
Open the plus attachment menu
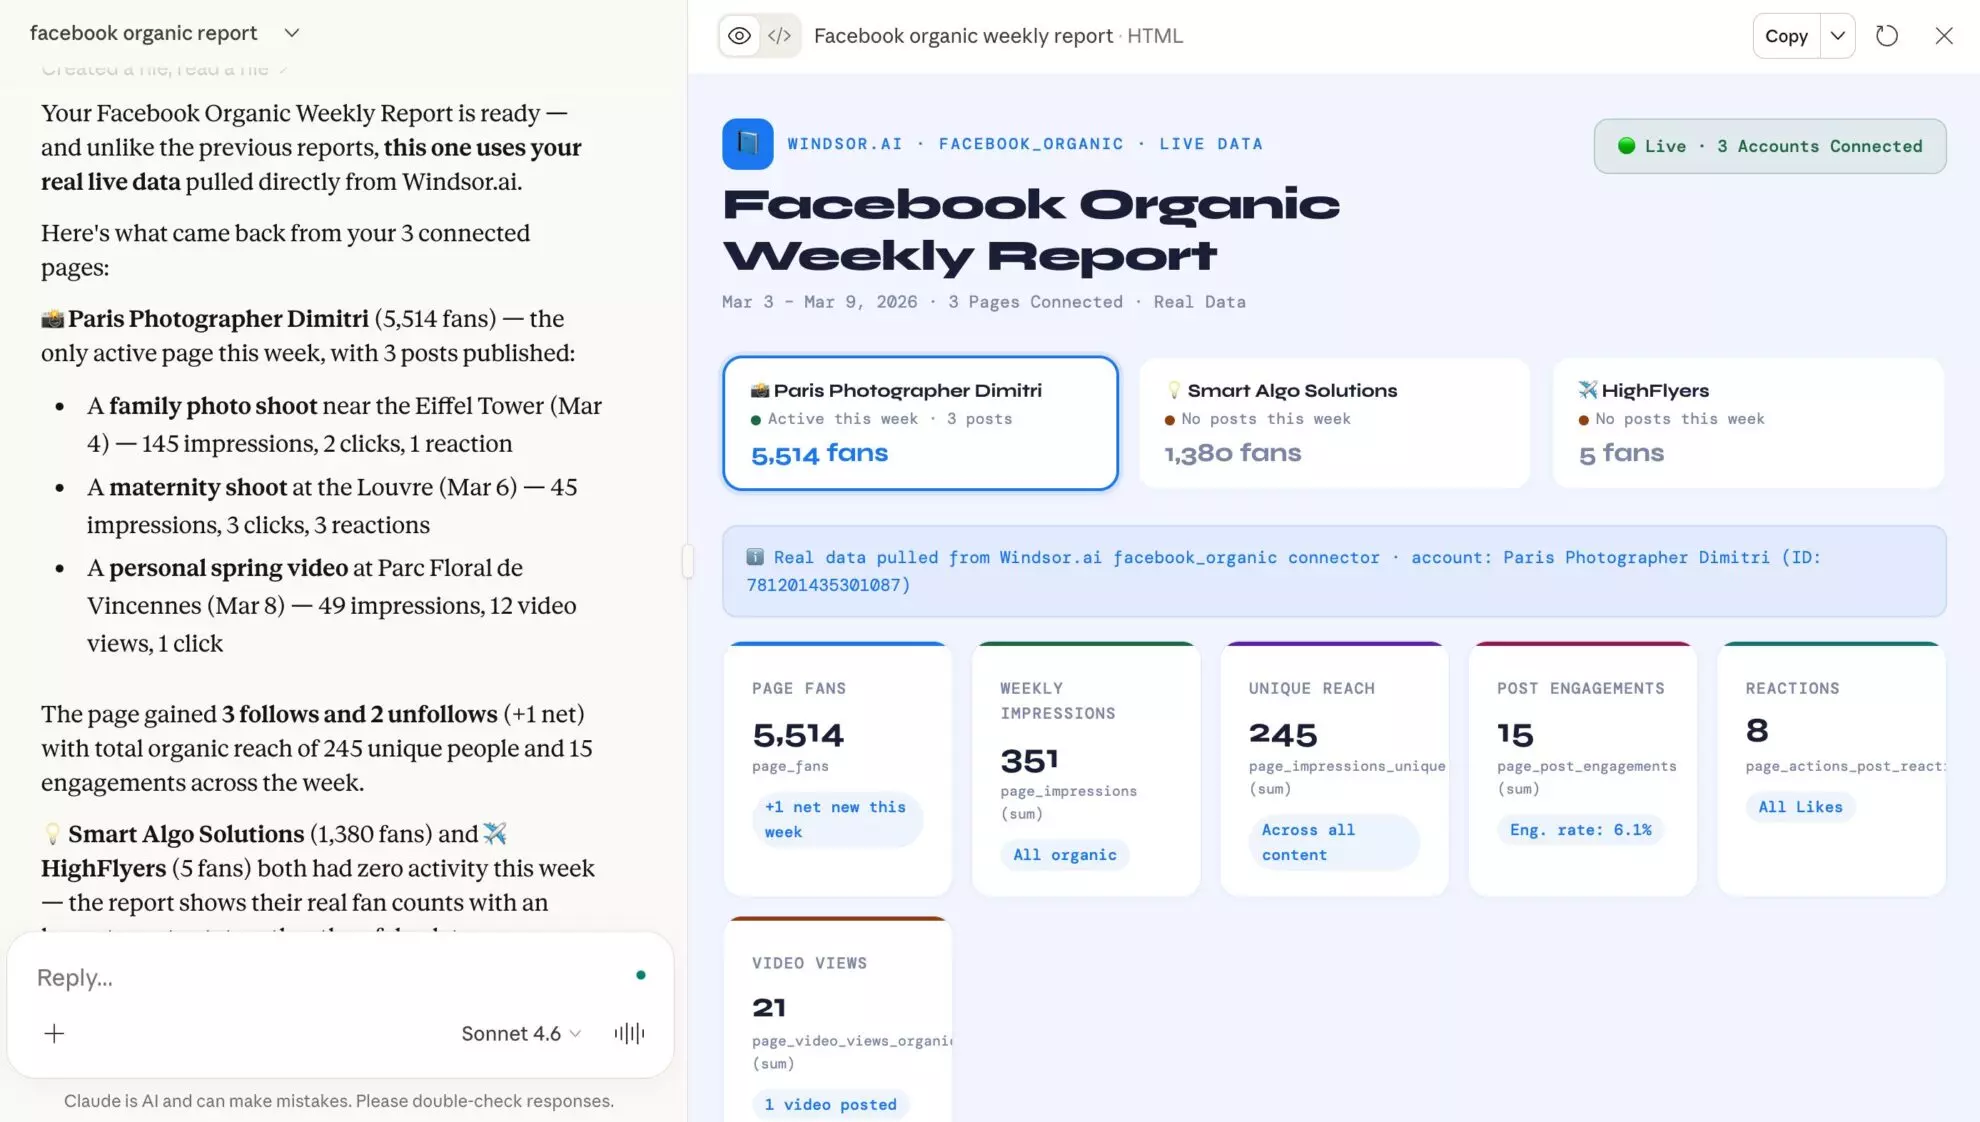tap(54, 1033)
